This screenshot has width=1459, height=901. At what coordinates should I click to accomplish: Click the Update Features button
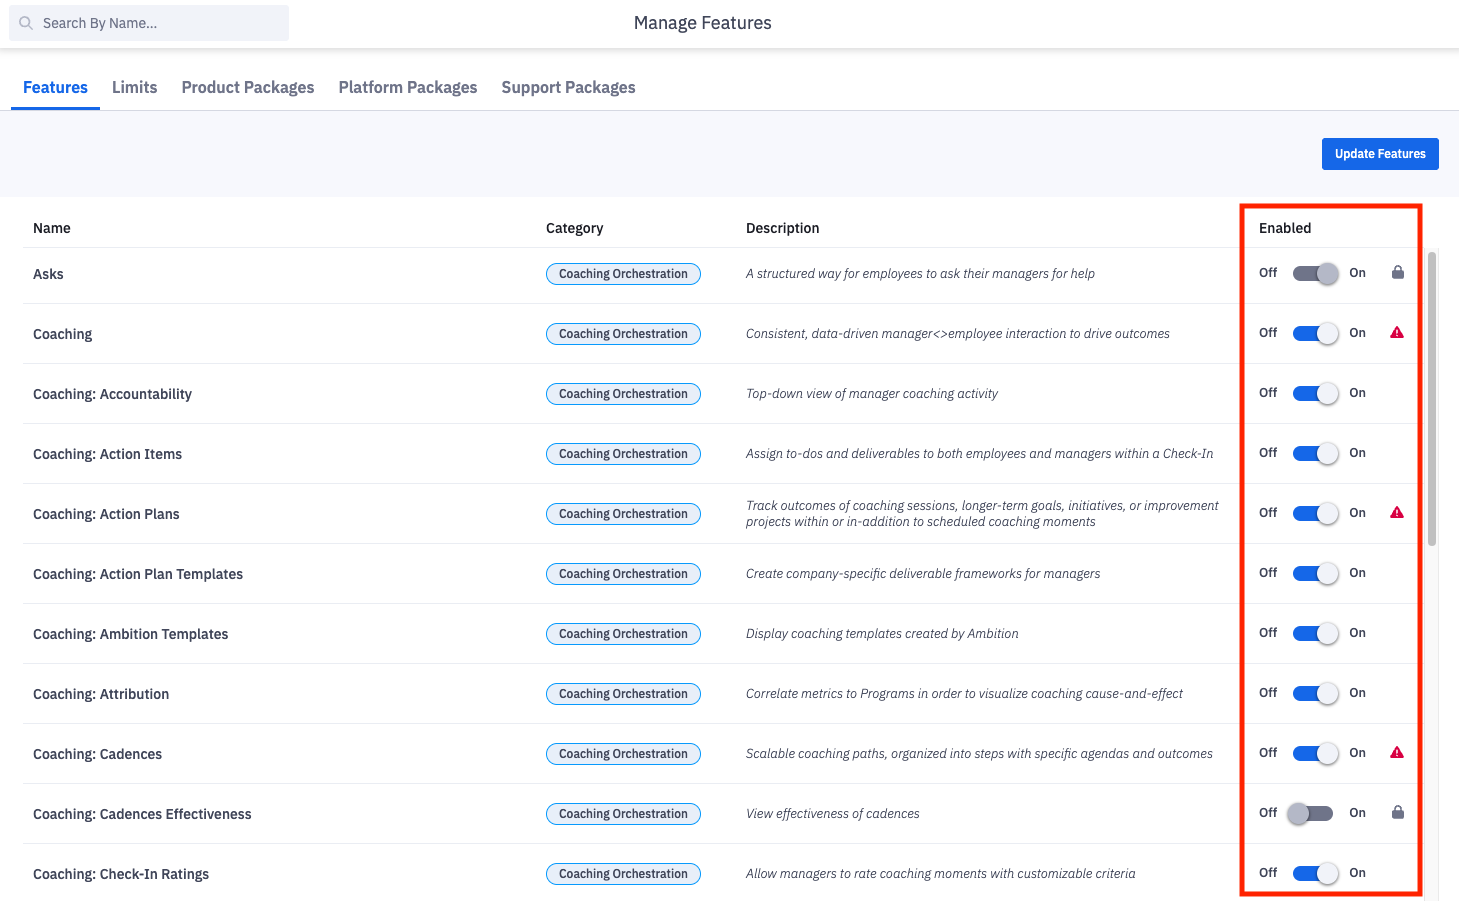[x=1379, y=154]
